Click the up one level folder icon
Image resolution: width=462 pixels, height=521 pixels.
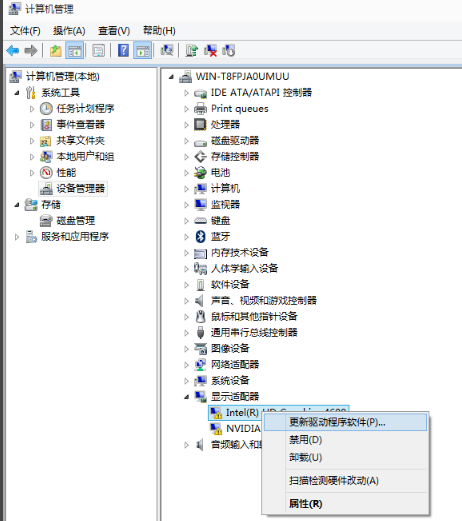pos(56,51)
